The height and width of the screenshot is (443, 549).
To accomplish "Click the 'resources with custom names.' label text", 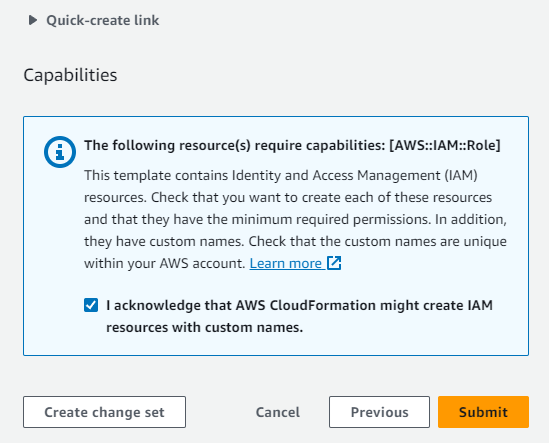I will 204,327.
